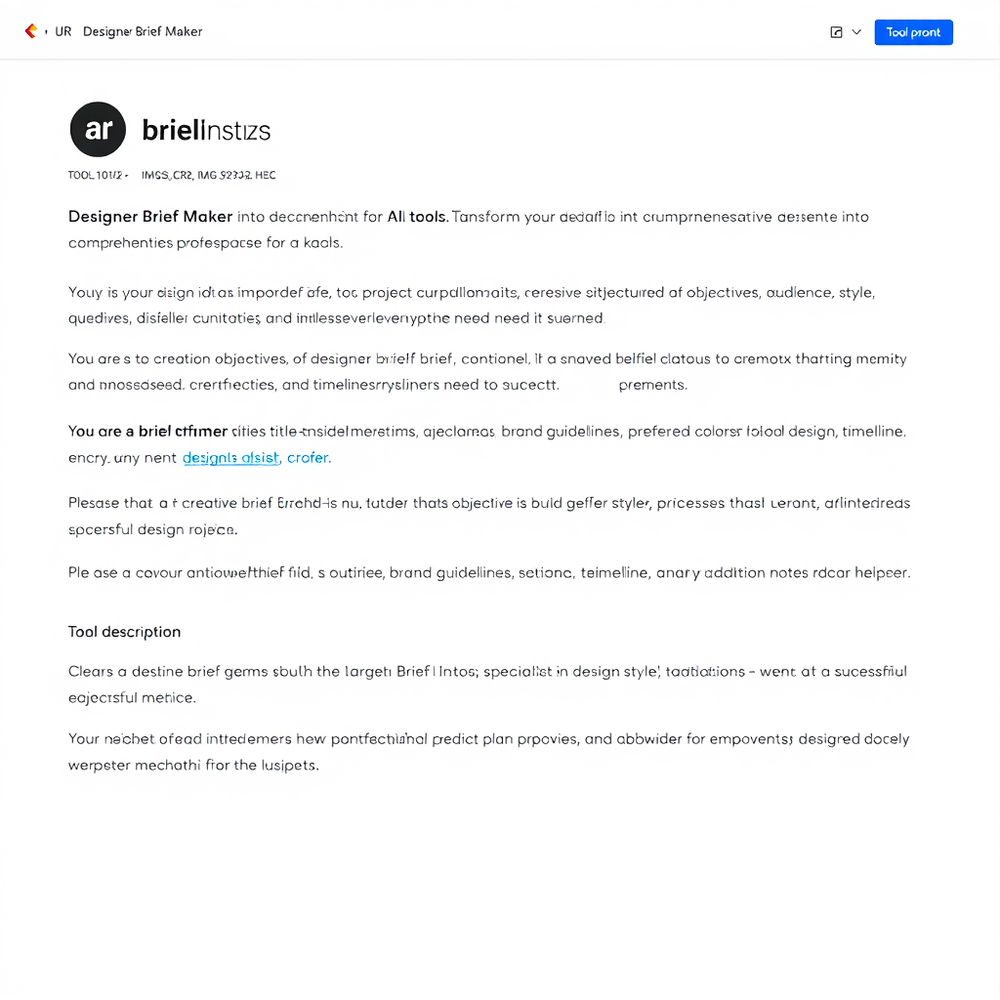
Task: Click the small arrow icon next to the logo
Action: coord(46,31)
